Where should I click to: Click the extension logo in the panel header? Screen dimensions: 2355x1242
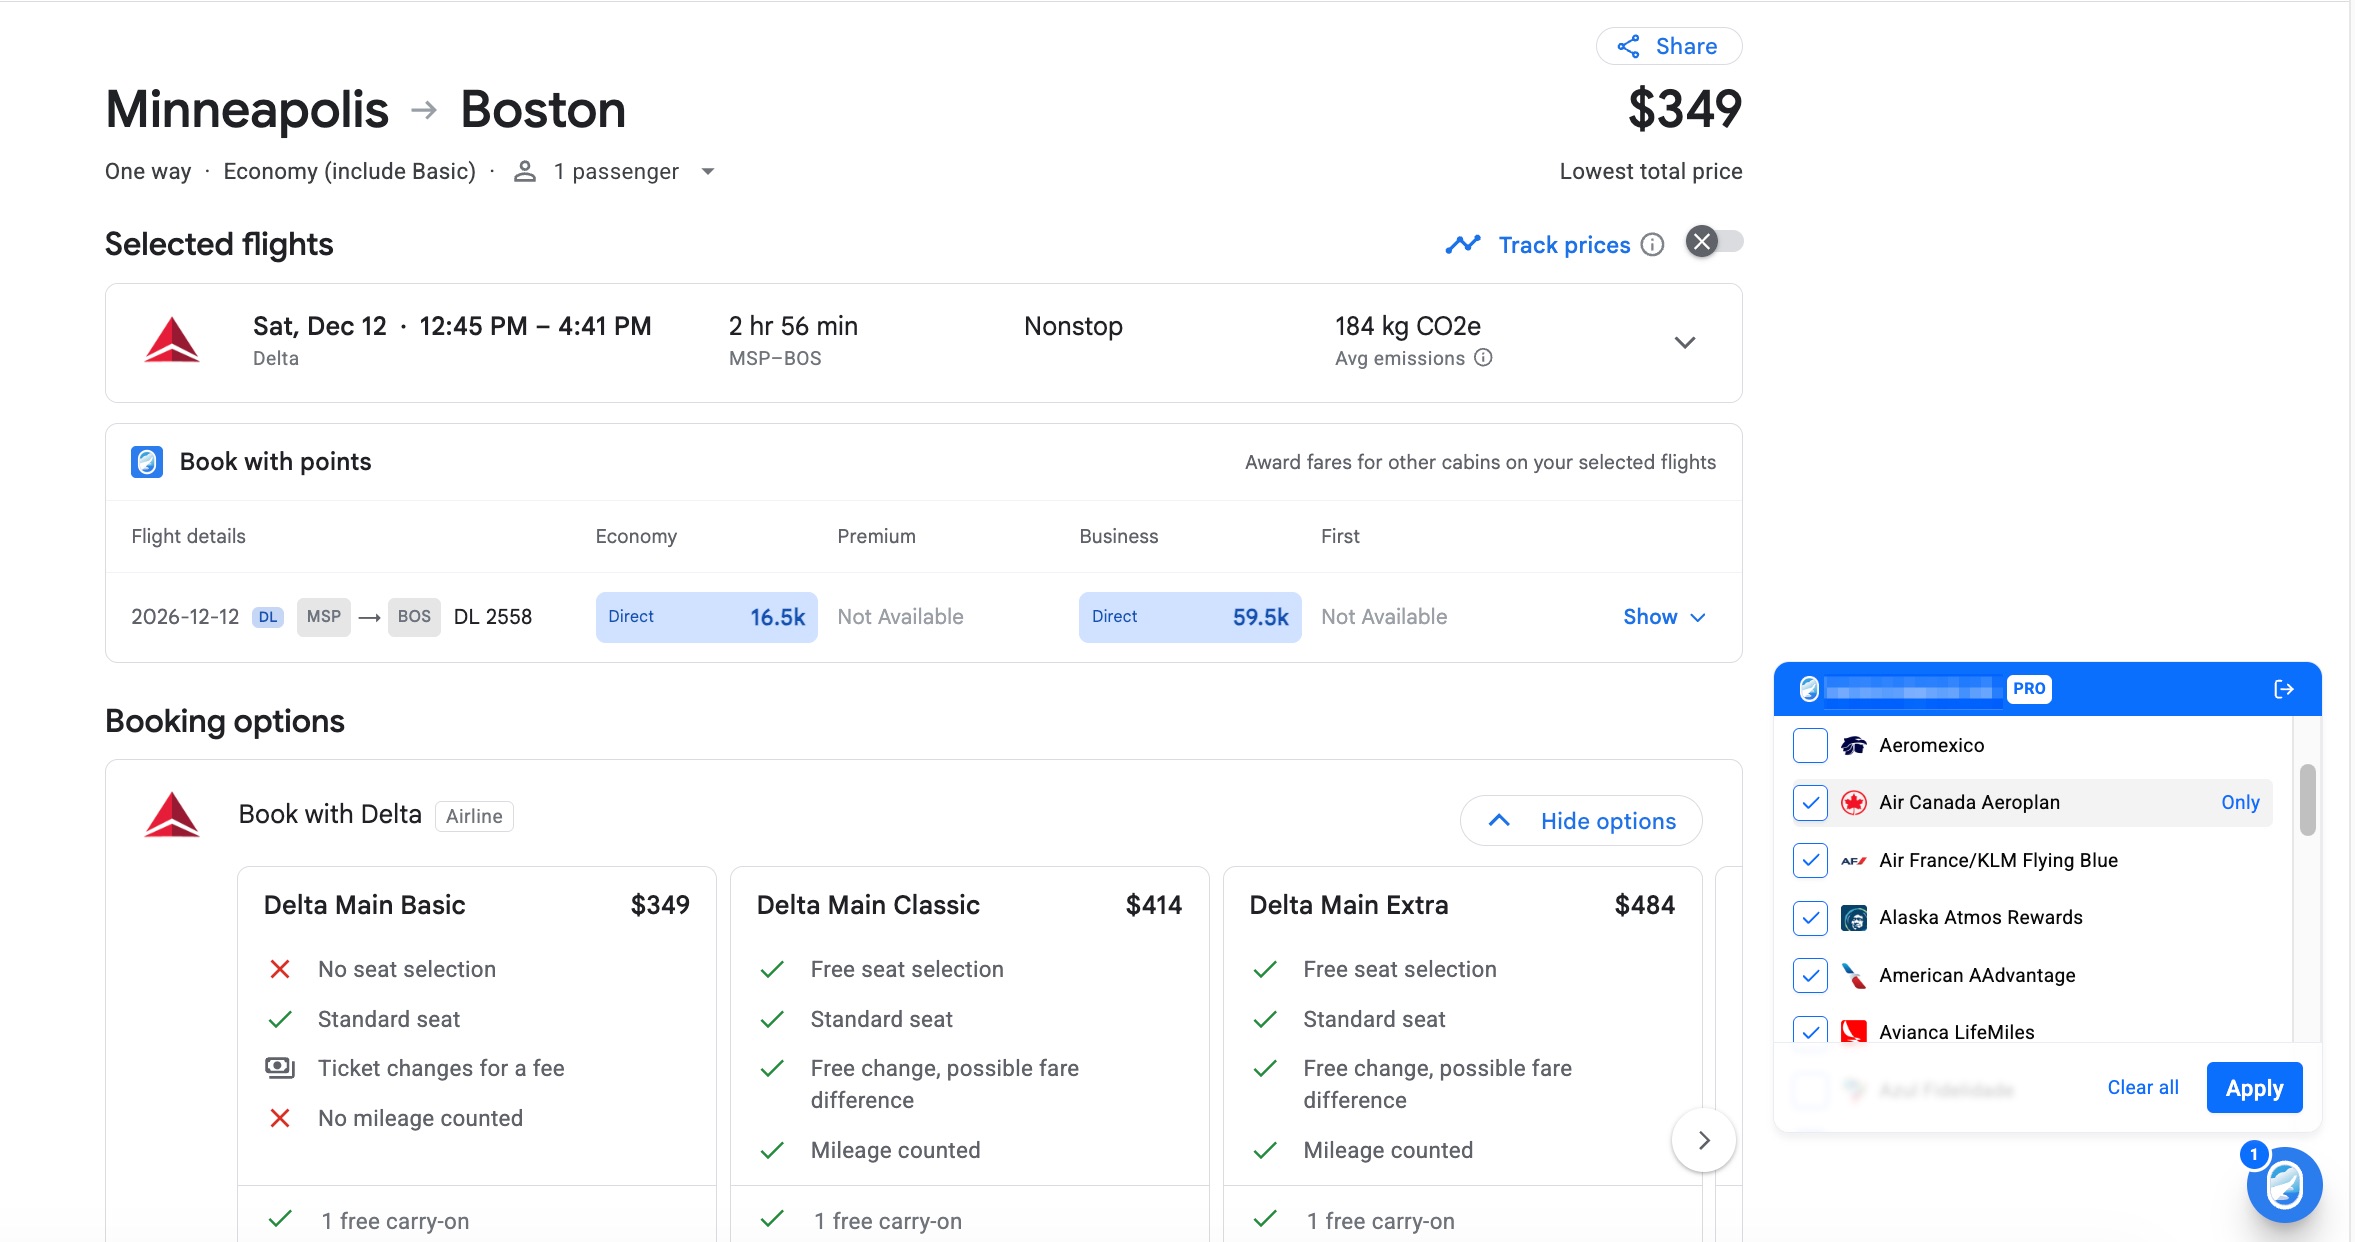tap(1809, 689)
